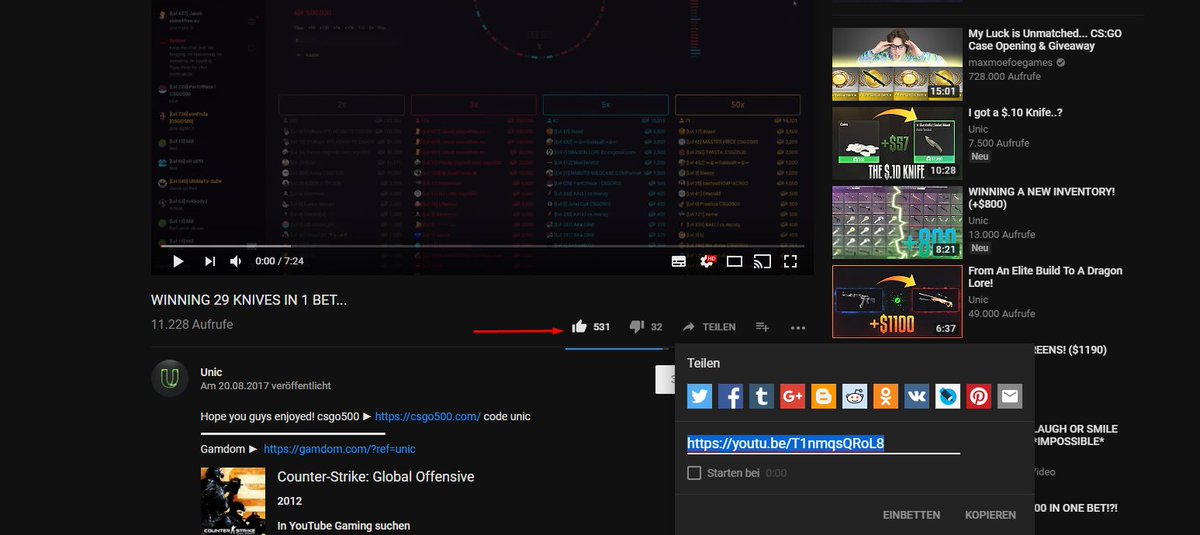Viewport: 1200px width, 535px height.
Task: Click the youtu.be share link field
Action: coord(824,443)
